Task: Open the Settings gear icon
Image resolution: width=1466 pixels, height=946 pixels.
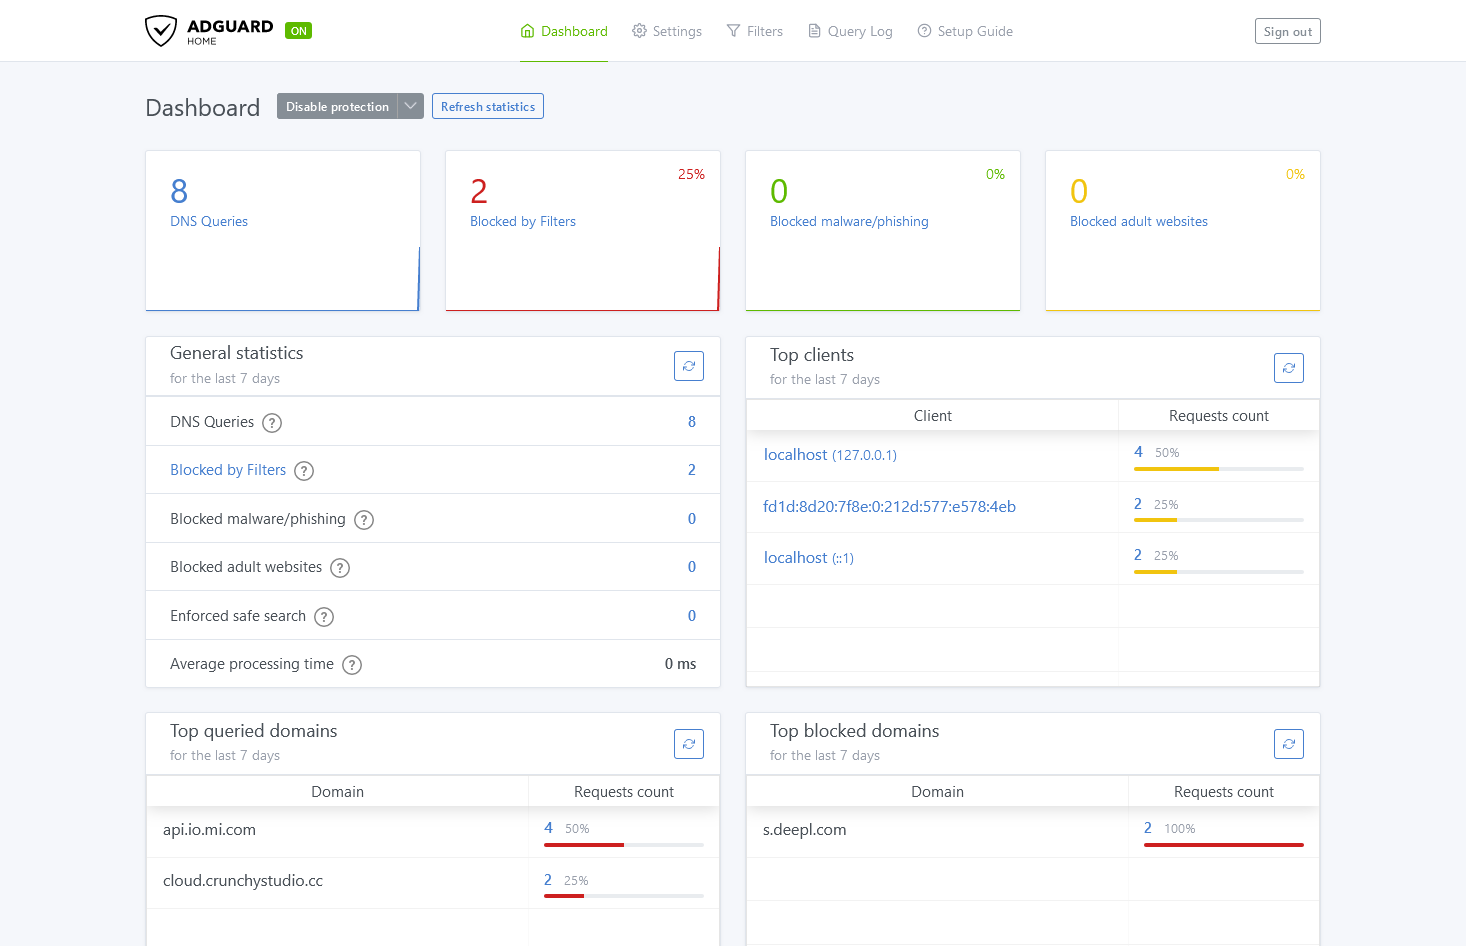Action: coord(637,31)
